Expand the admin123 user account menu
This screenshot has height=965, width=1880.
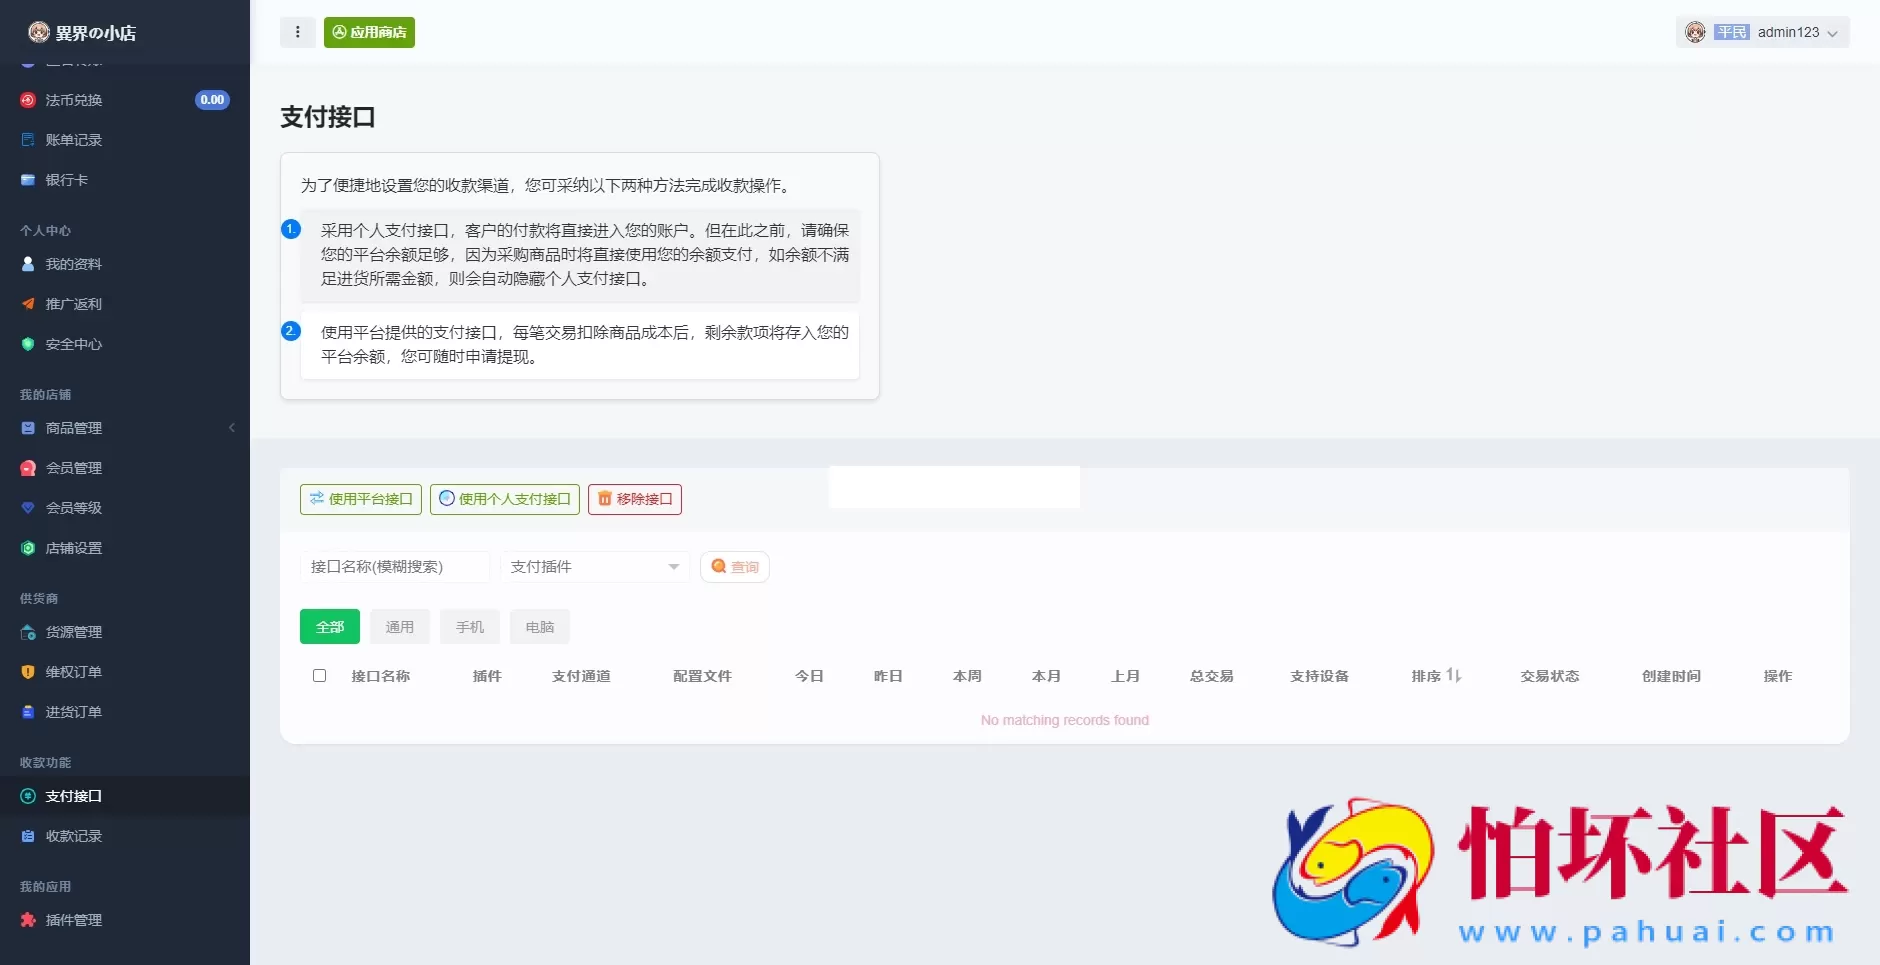click(1832, 33)
